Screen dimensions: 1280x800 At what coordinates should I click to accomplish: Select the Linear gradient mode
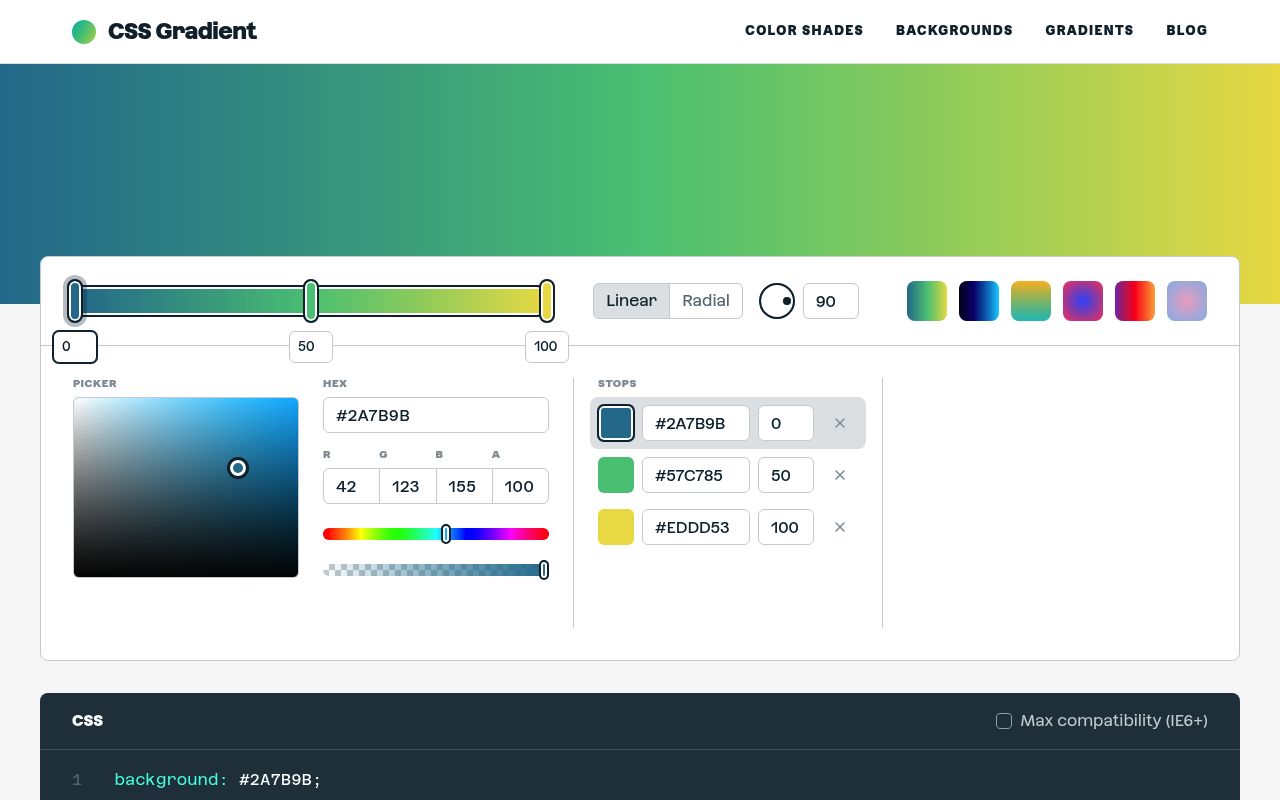631,301
